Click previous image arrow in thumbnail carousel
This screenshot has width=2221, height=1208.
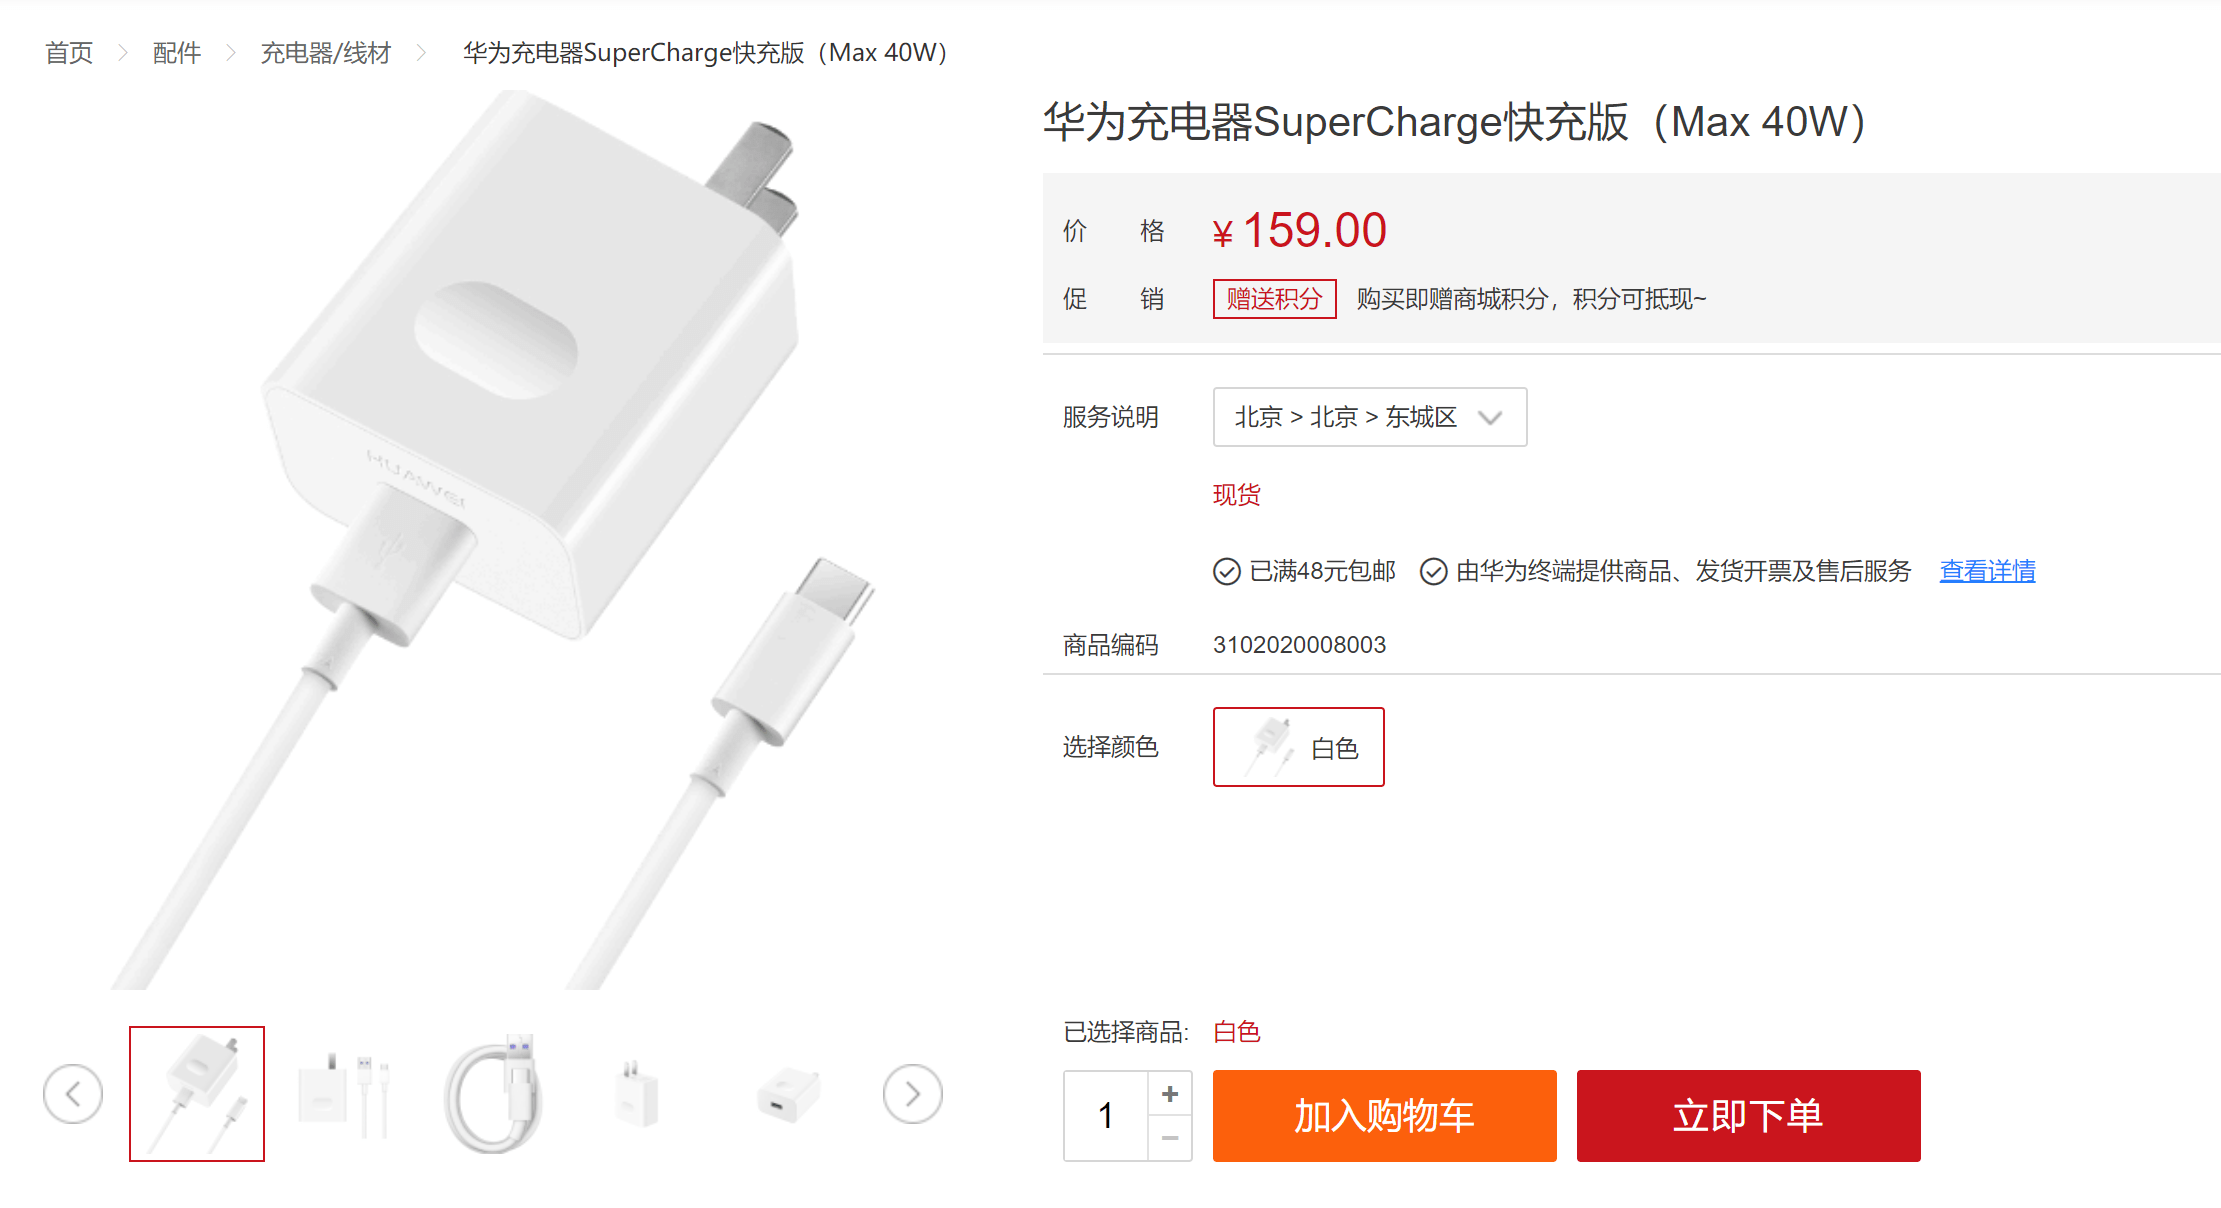[73, 1094]
